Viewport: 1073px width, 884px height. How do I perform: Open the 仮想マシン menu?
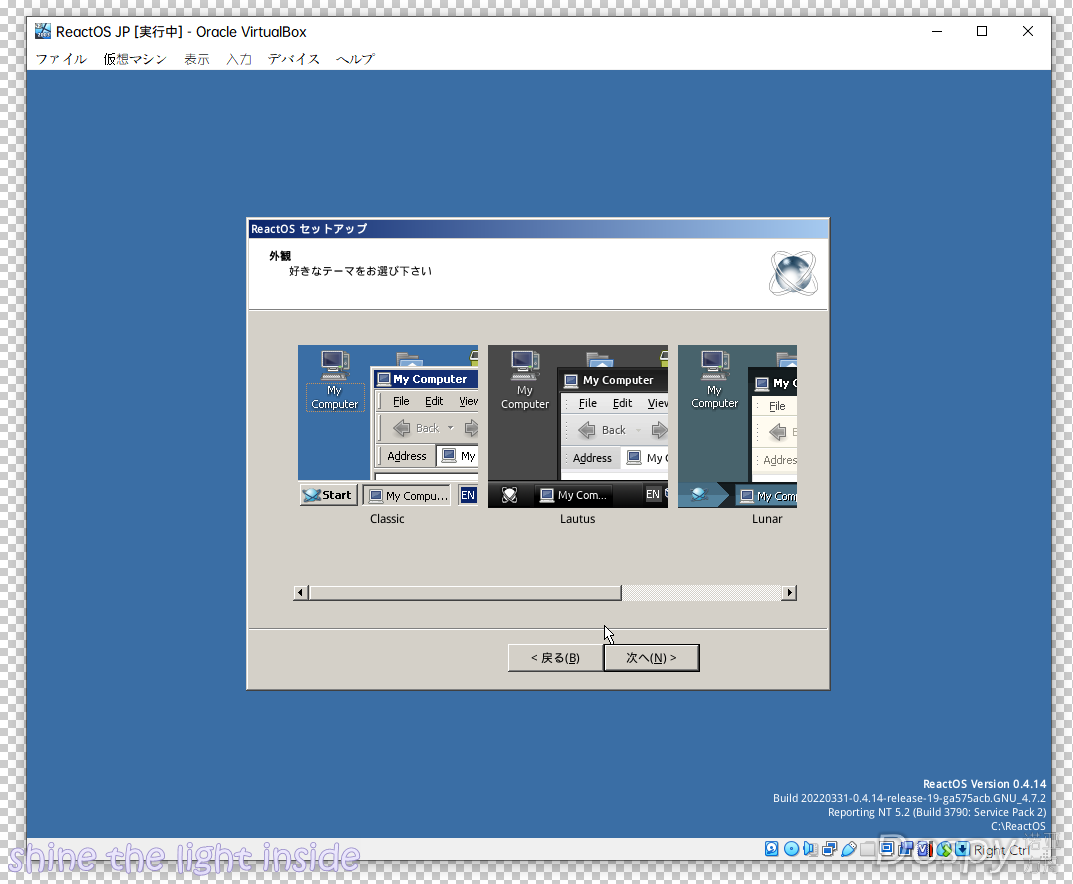pos(135,59)
